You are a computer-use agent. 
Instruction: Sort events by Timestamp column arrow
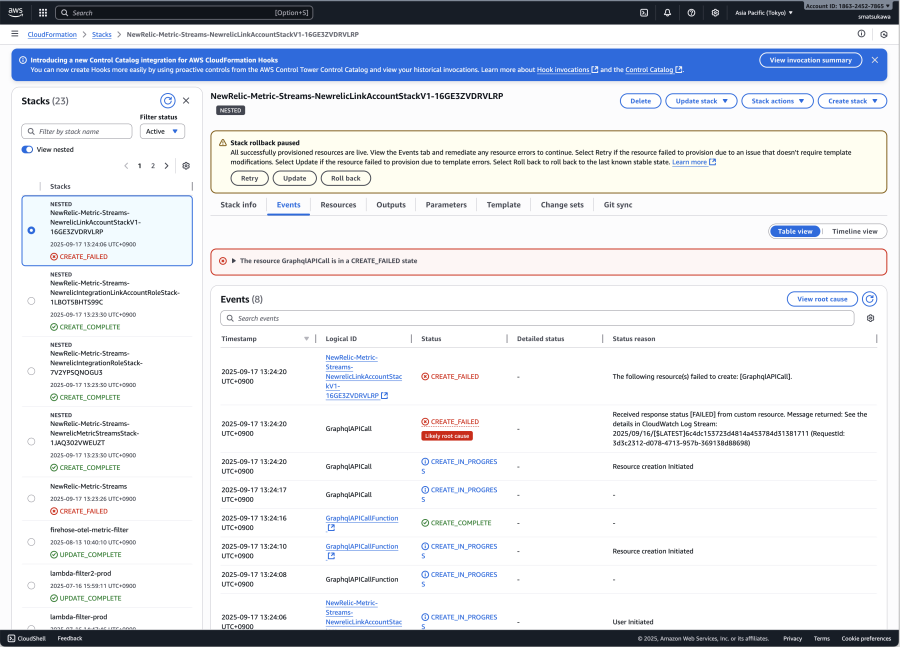click(x=306, y=339)
